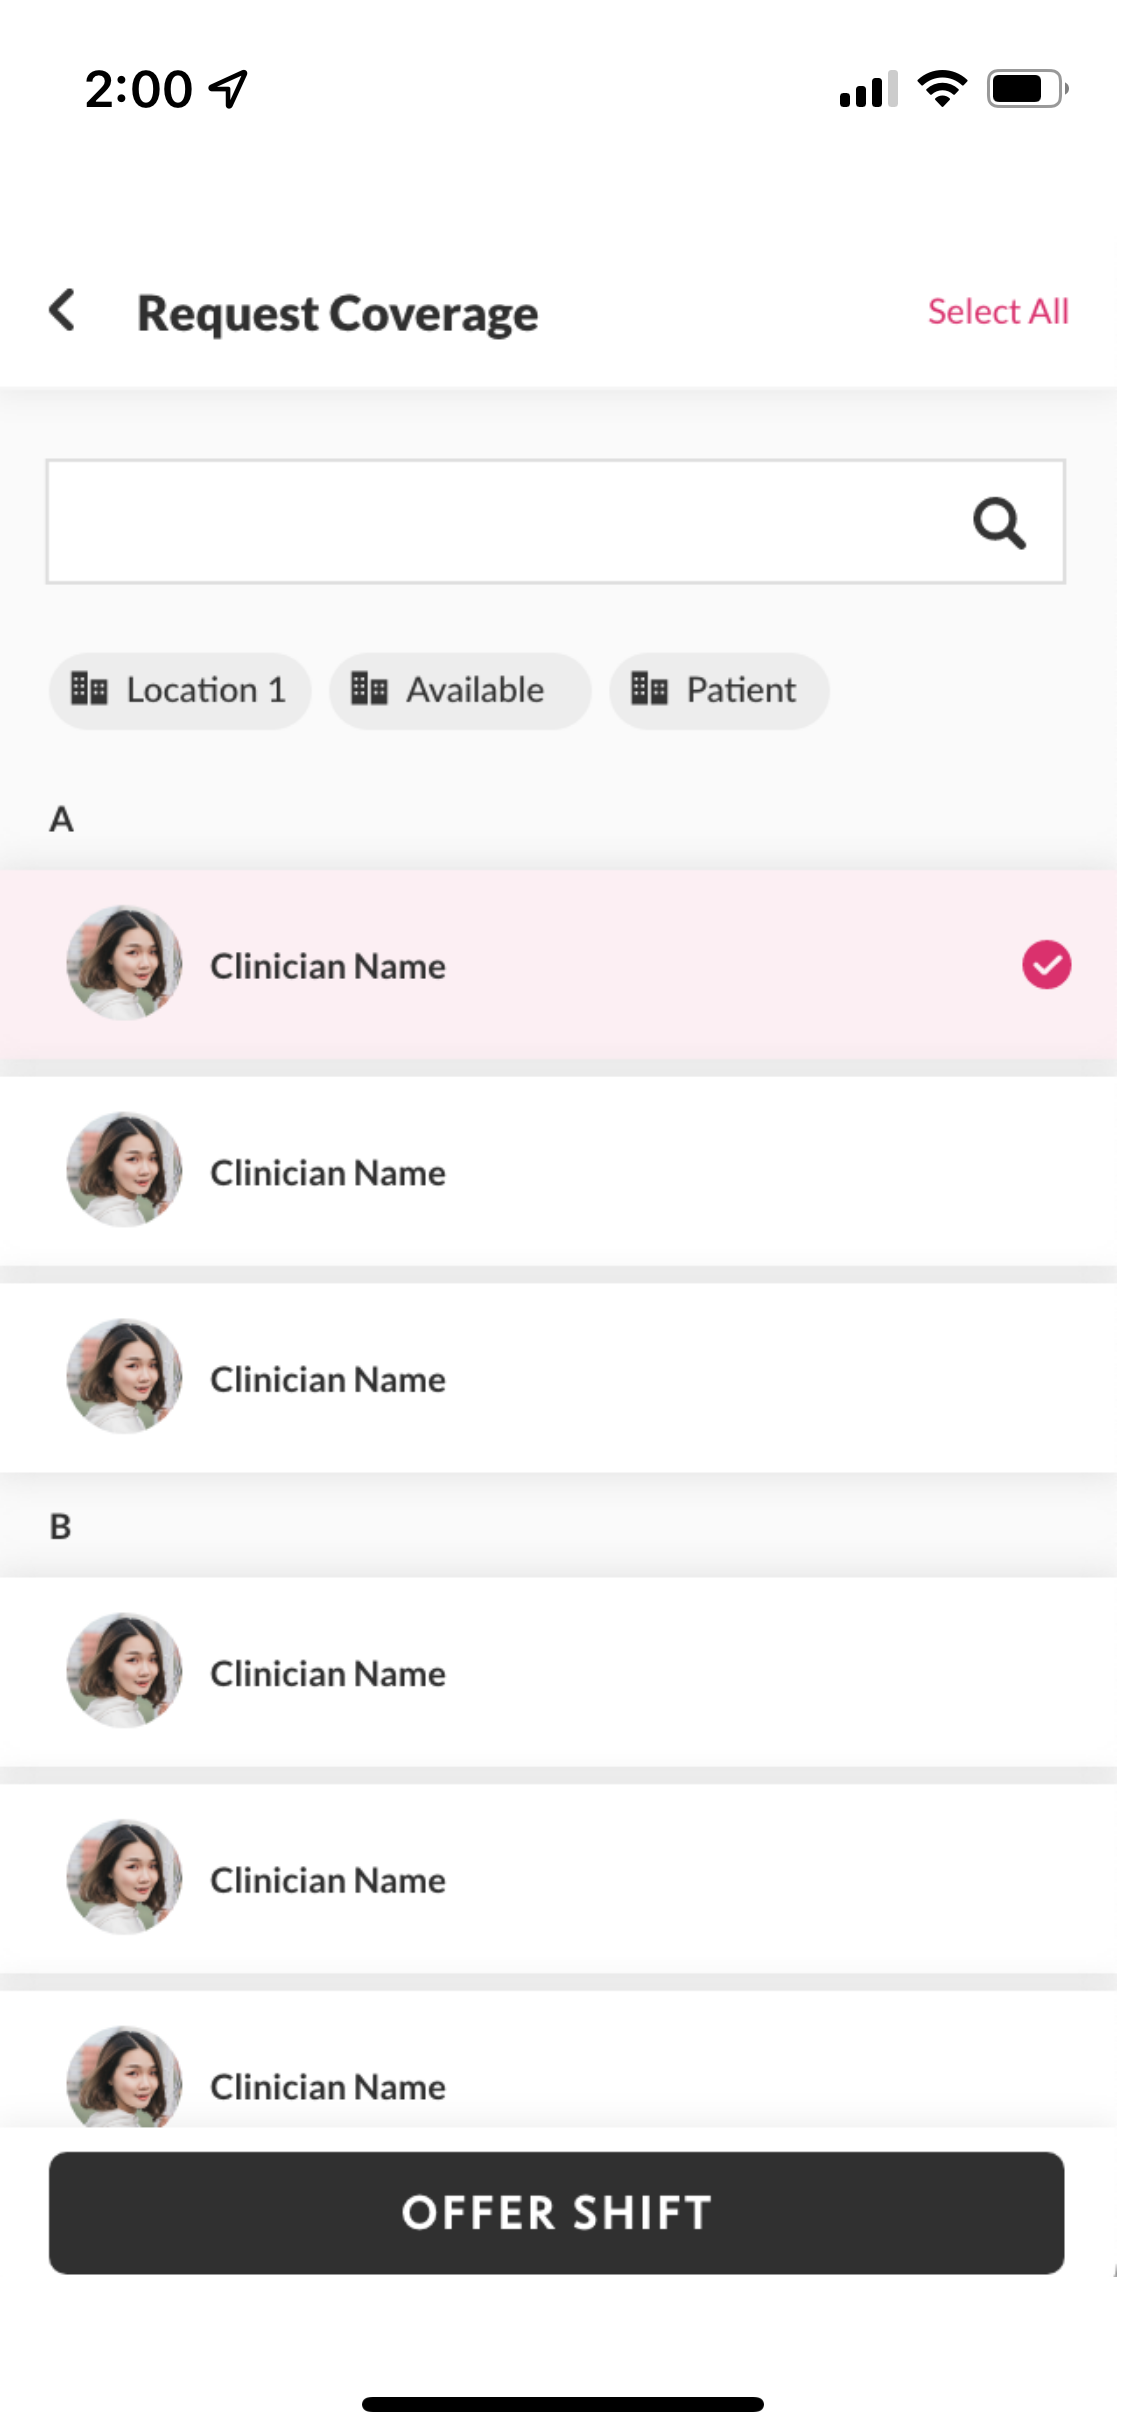
Task: Click the building icon on Available chip
Action: [x=369, y=689]
